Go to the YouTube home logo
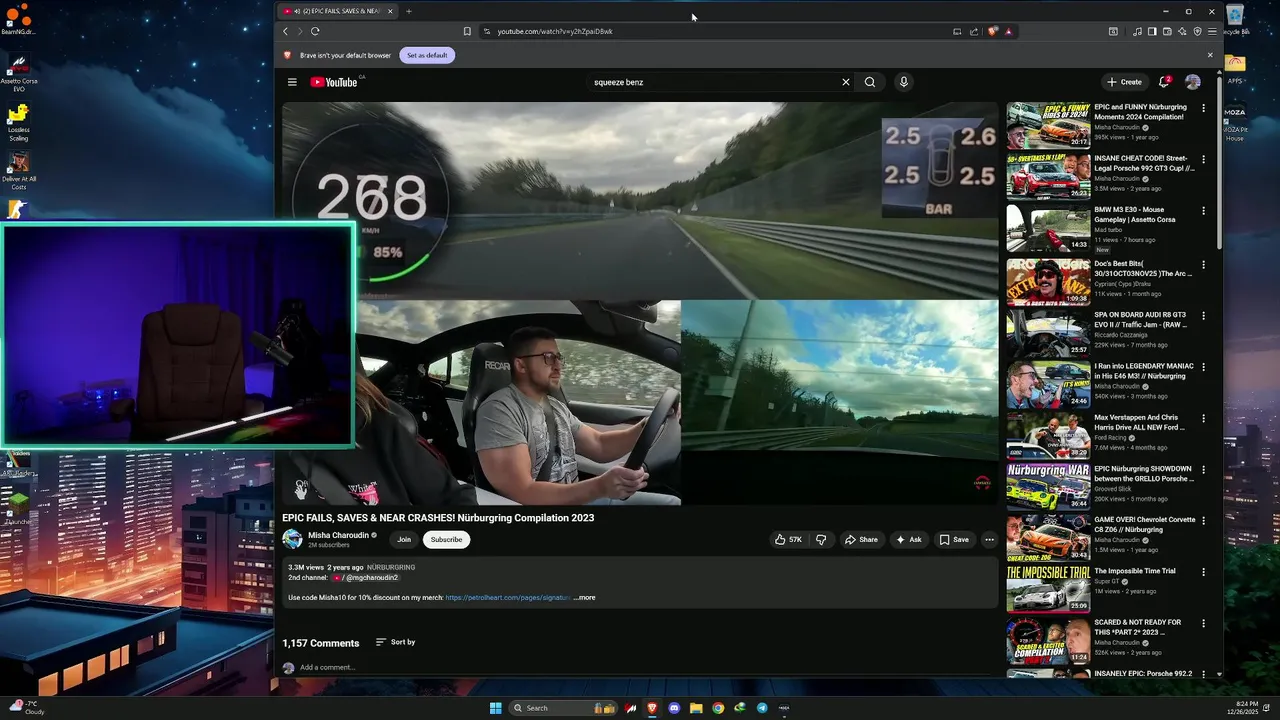1280x720 pixels. pos(334,82)
